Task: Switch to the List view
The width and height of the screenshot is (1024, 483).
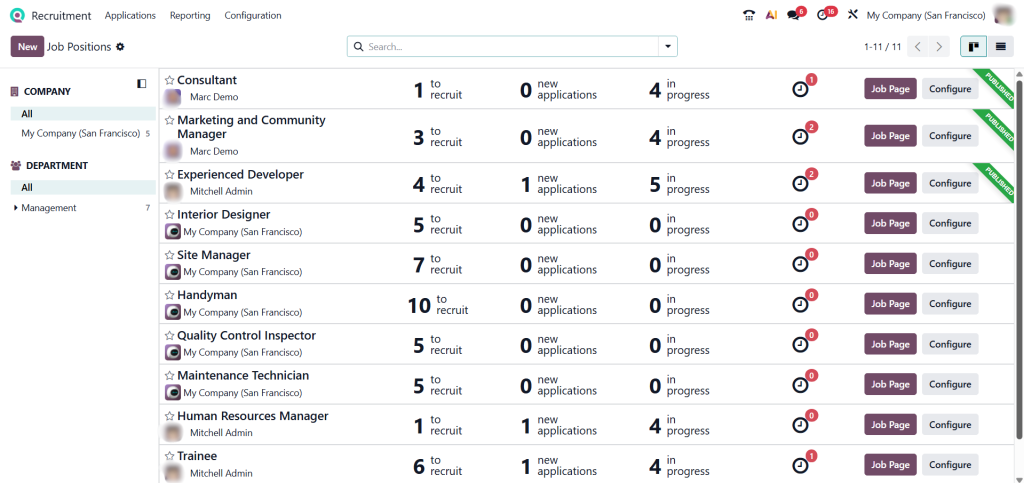Action: click(1000, 46)
